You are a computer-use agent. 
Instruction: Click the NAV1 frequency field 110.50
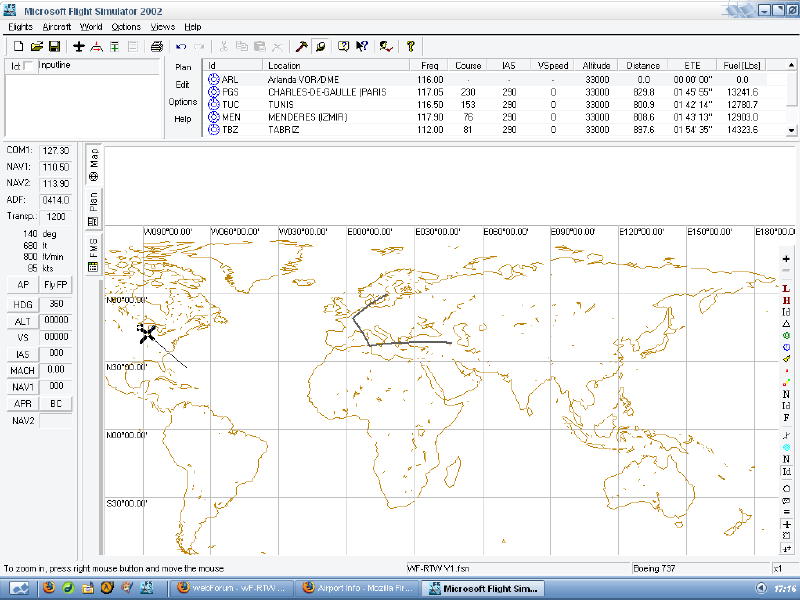tap(56, 167)
